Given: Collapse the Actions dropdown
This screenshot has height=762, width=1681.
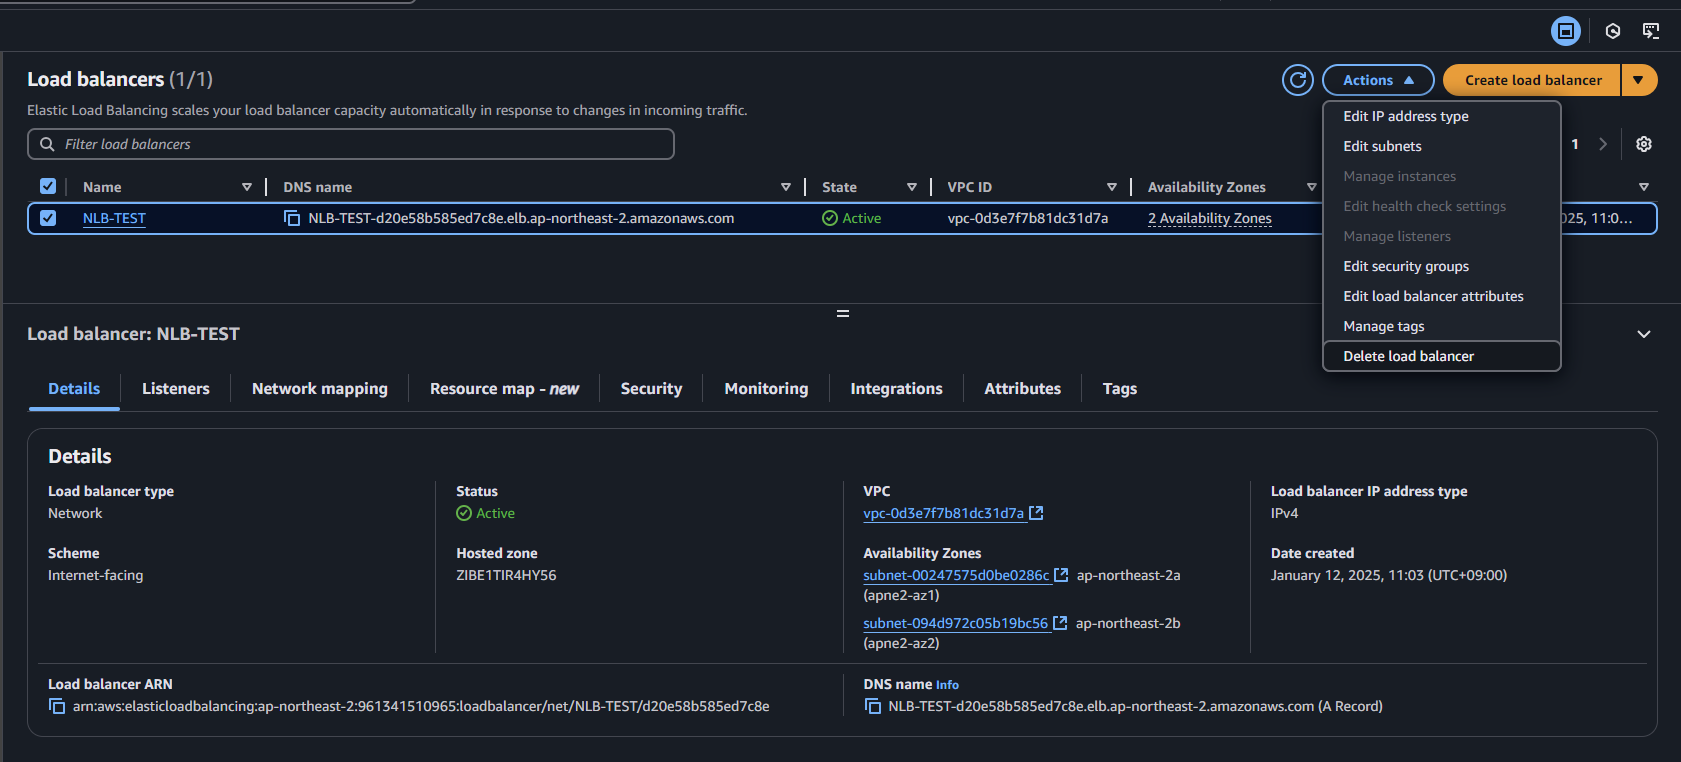Looking at the screenshot, I should tap(1378, 80).
